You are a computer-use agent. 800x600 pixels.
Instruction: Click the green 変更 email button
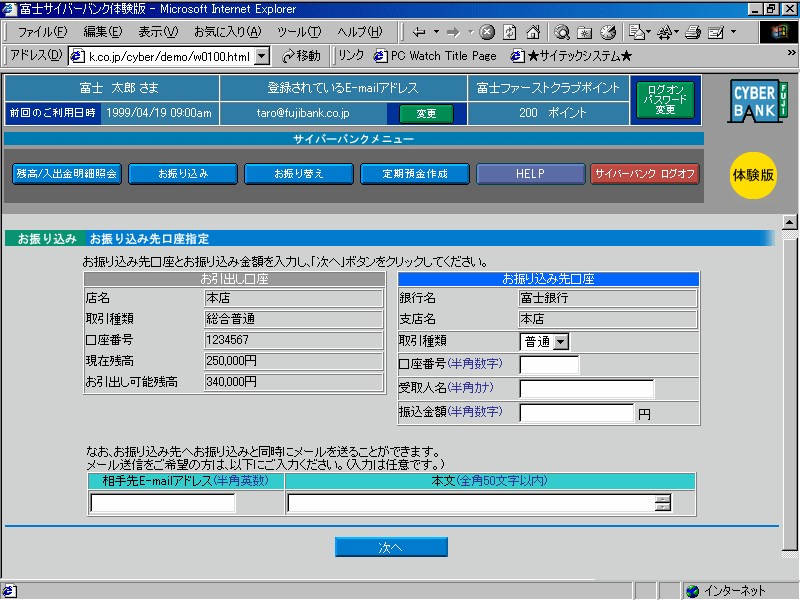pyautogui.click(x=426, y=114)
